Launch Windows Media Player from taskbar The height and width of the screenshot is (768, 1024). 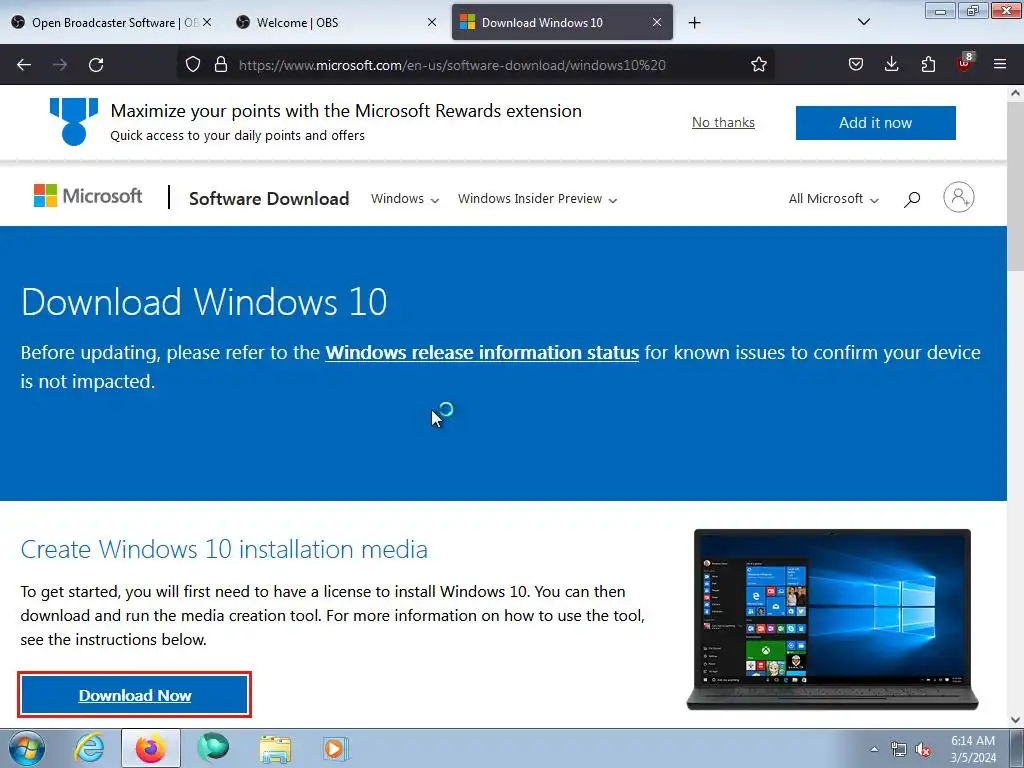point(336,748)
